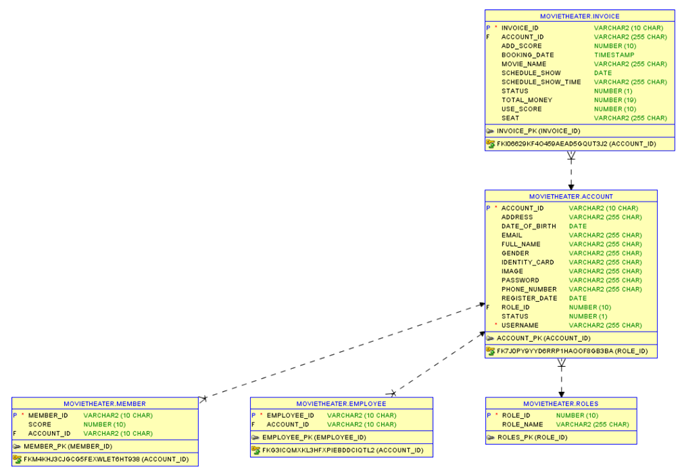
Task: Click the PASSWORD column name
Action: click(x=520, y=281)
